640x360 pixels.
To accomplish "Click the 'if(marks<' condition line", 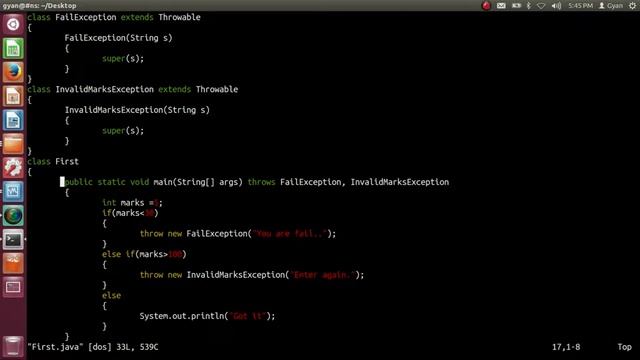I will pos(130,213).
